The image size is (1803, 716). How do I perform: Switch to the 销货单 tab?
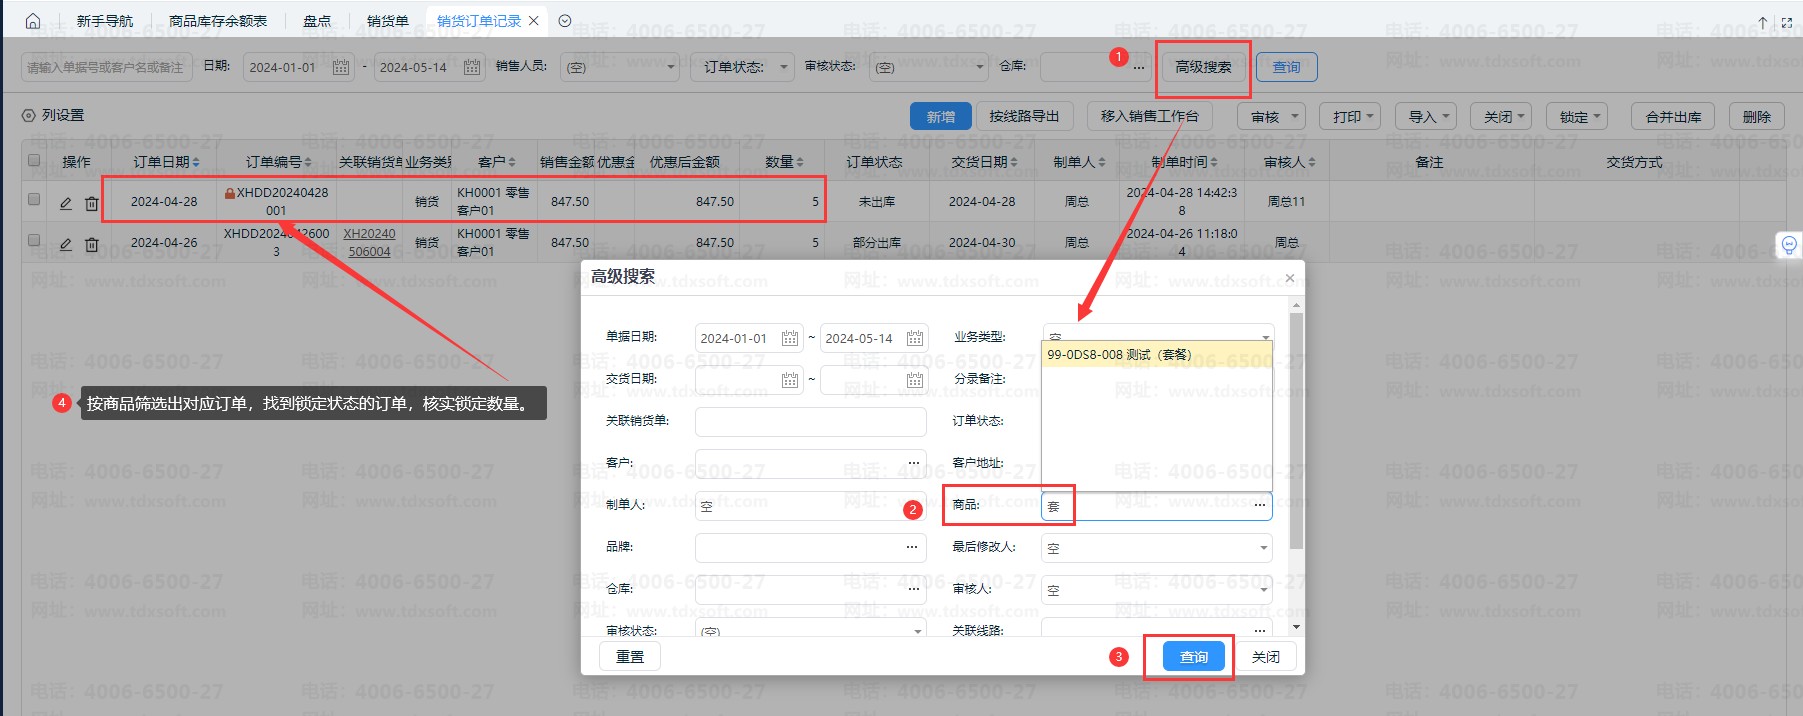(387, 21)
